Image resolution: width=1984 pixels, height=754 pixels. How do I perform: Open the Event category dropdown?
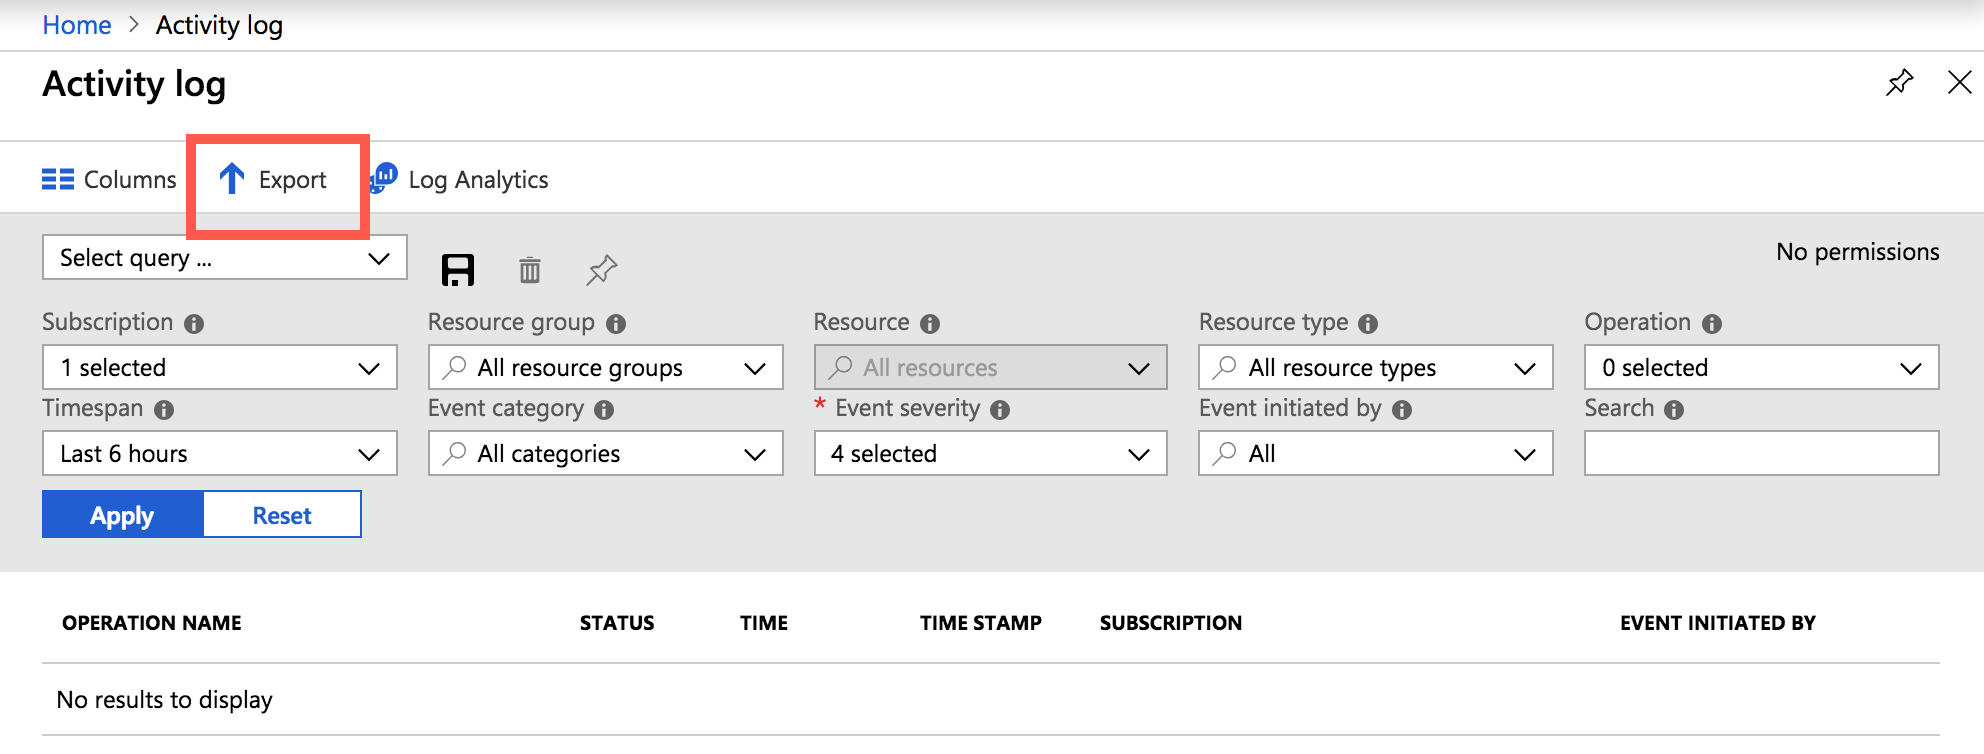coord(605,454)
